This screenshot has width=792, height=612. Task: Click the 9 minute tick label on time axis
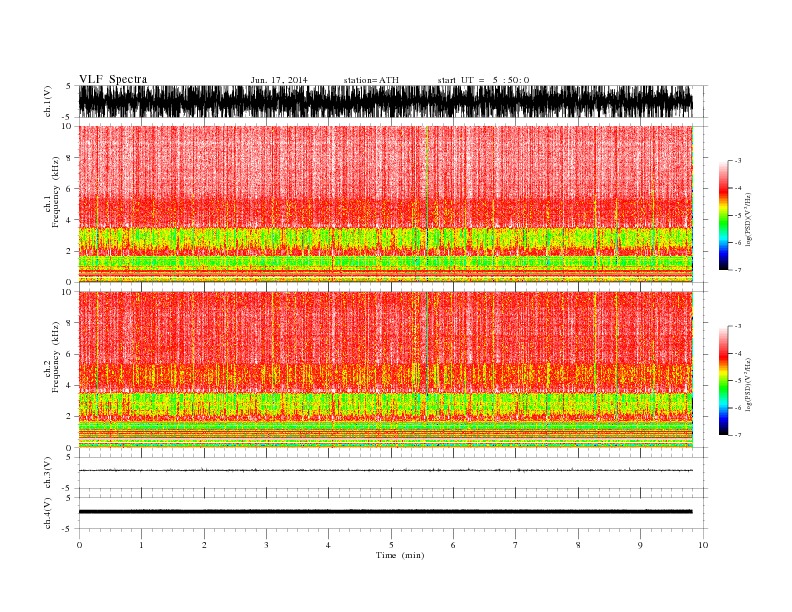coord(640,545)
